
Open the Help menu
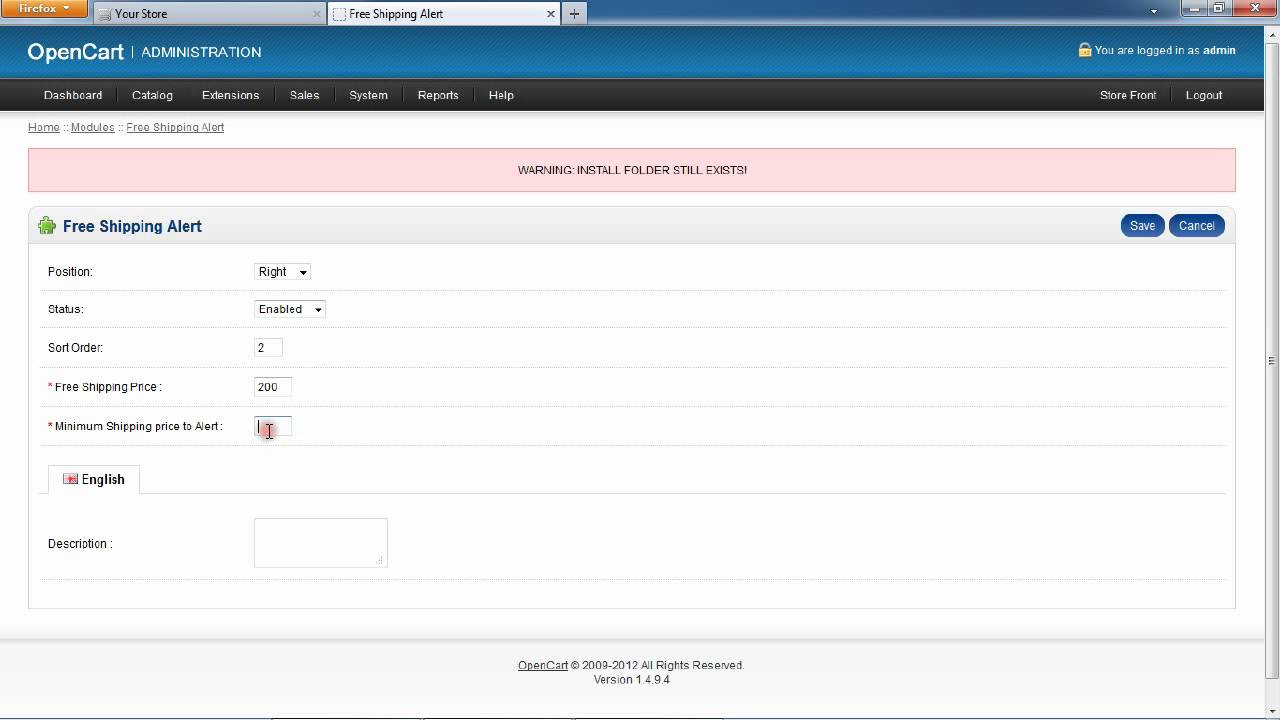coord(501,95)
